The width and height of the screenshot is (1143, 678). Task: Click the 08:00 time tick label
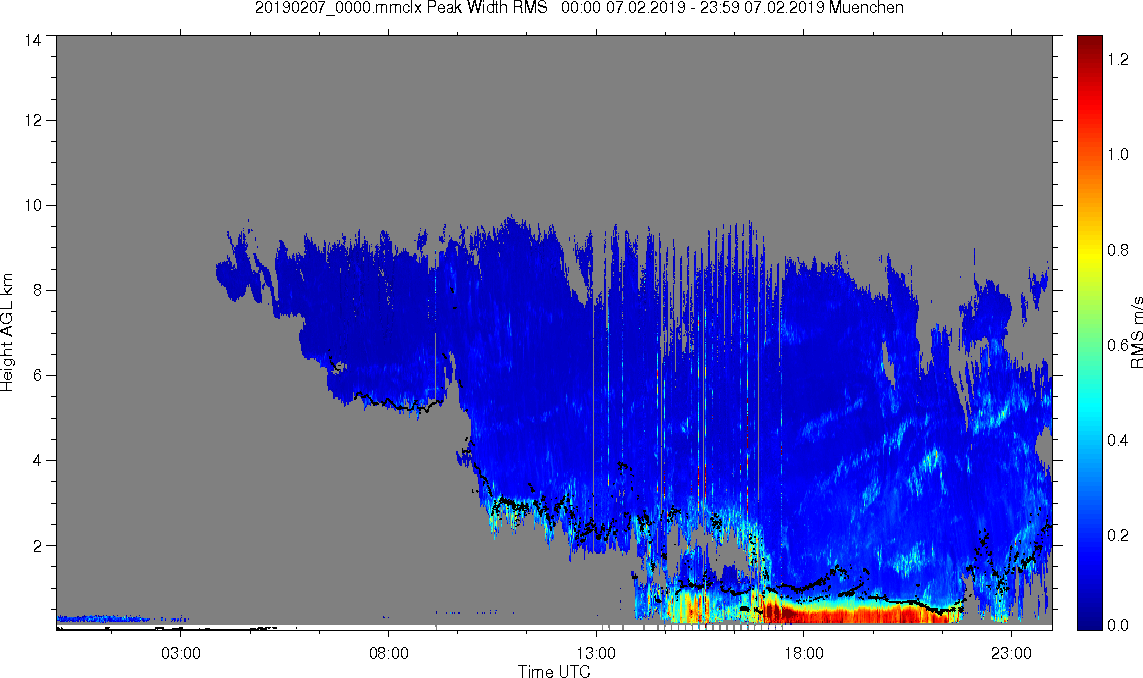coord(389,653)
